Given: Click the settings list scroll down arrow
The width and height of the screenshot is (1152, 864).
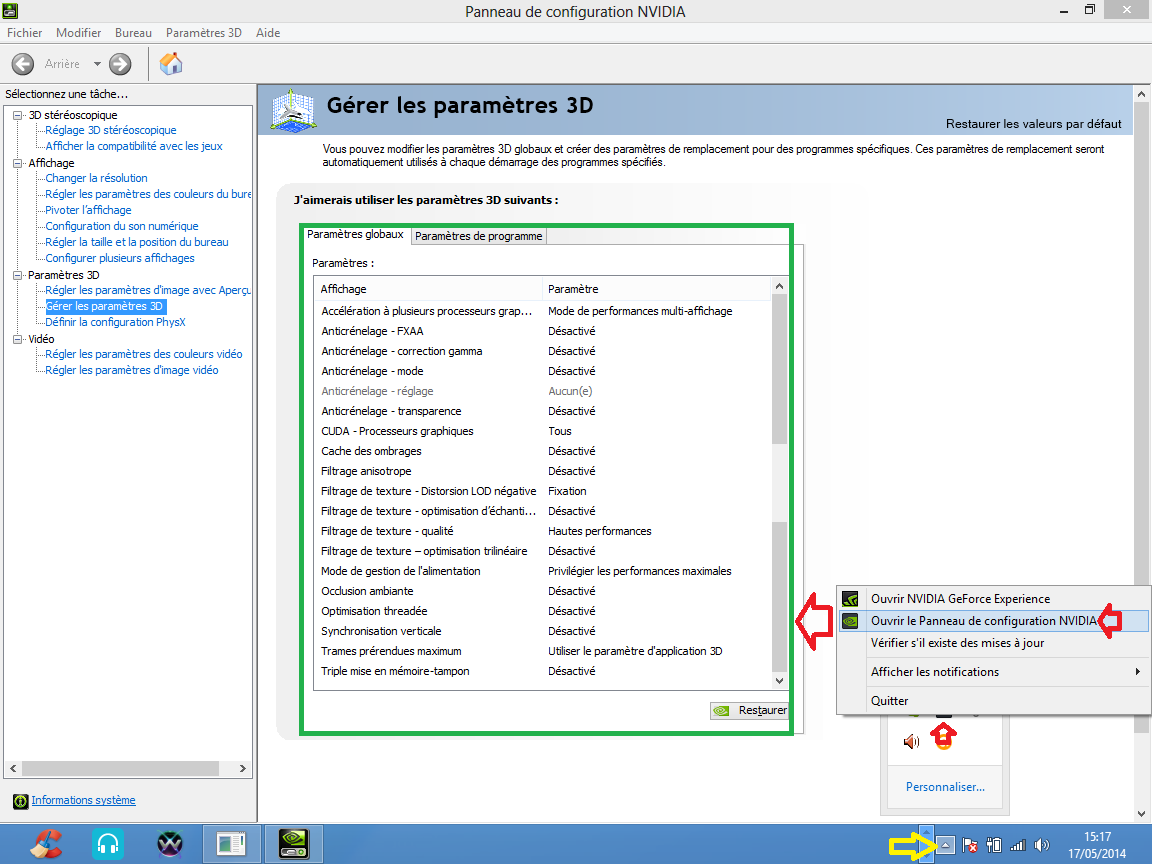Looking at the screenshot, I should [780, 681].
